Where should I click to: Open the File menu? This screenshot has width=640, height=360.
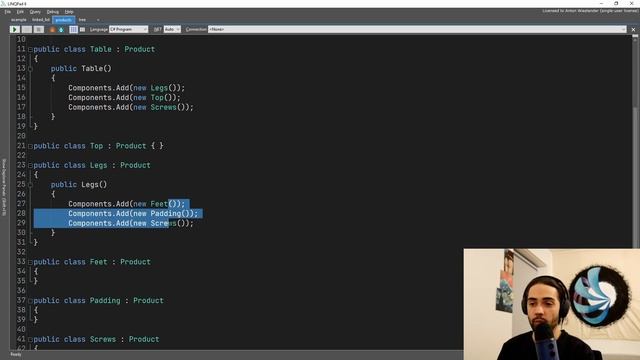point(7,12)
